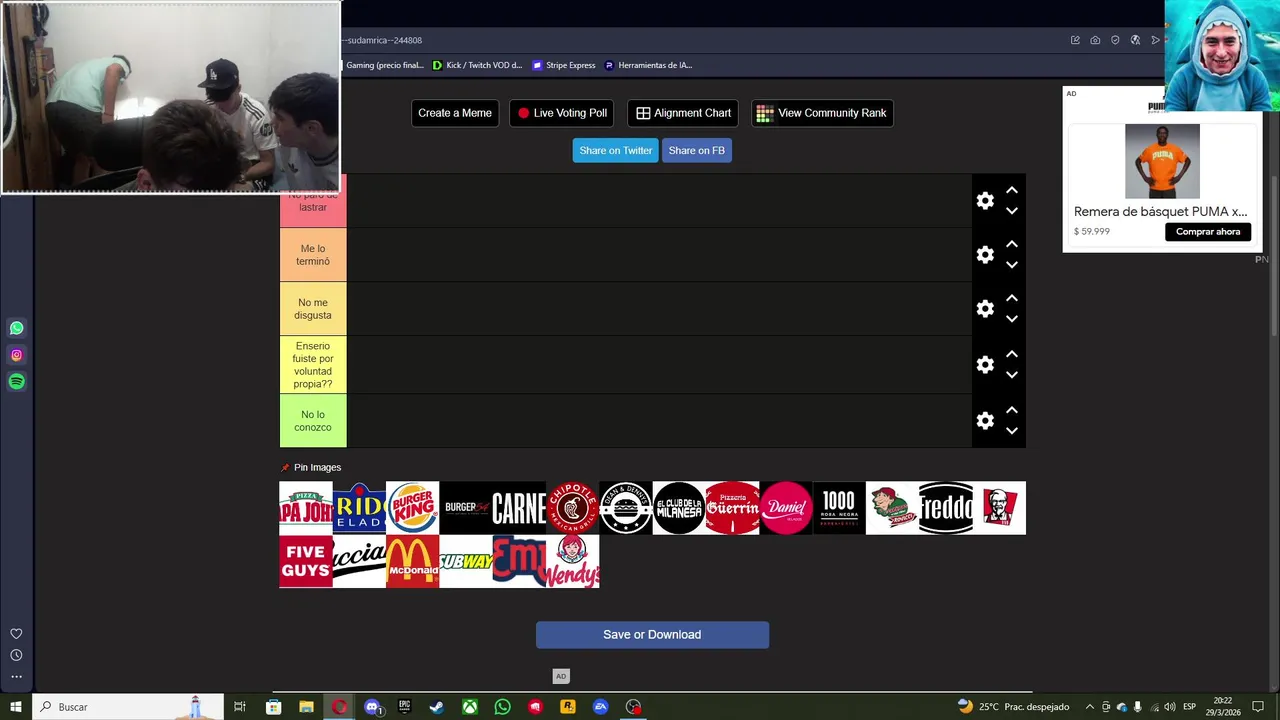The width and height of the screenshot is (1280, 720).
Task: Click the 'No me disgusta' tier label
Action: click(x=313, y=309)
